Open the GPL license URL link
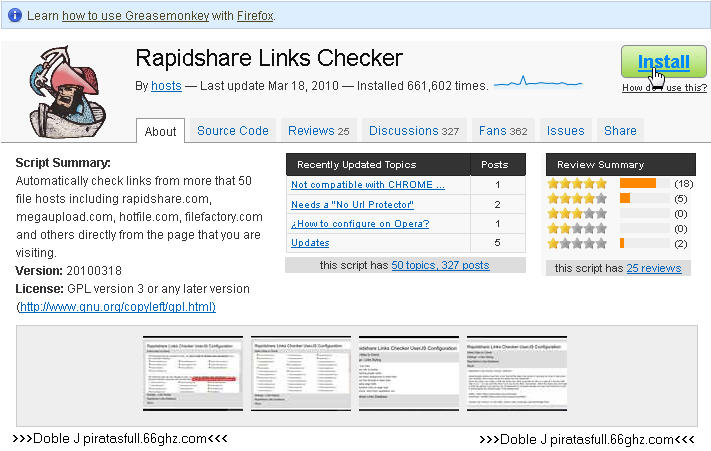 [117, 307]
